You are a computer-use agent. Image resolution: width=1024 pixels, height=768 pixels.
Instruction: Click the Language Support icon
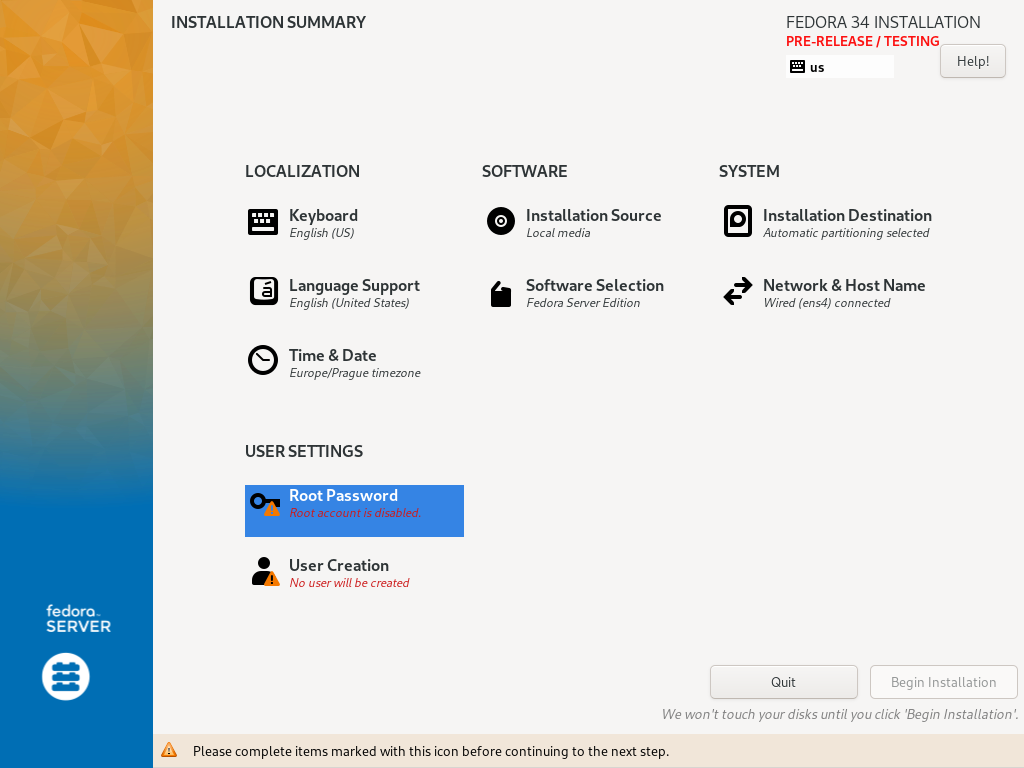click(x=263, y=291)
